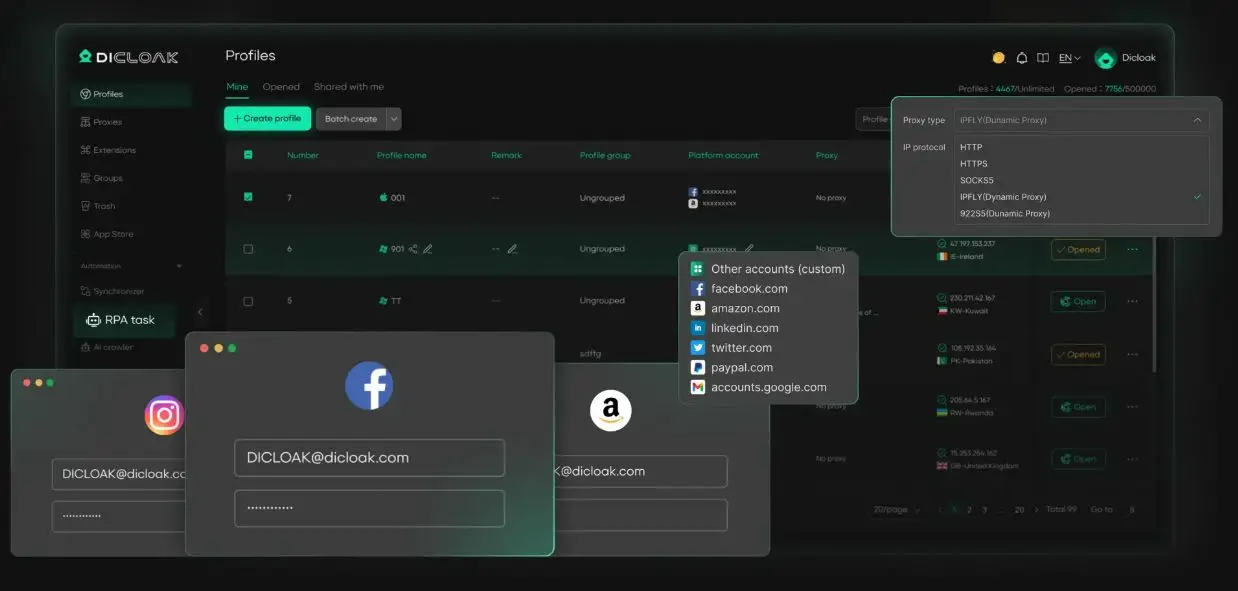The height and width of the screenshot is (591, 1238).
Task: Expand the Batch create dropdown arrow
Action: point(394,119)
